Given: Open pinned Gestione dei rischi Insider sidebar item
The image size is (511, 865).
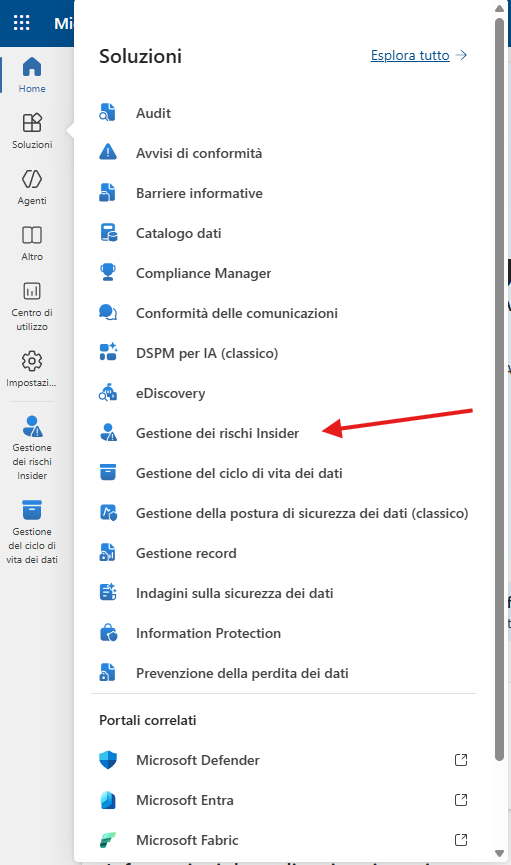Looking at the screenshot, I should [32, 447].
